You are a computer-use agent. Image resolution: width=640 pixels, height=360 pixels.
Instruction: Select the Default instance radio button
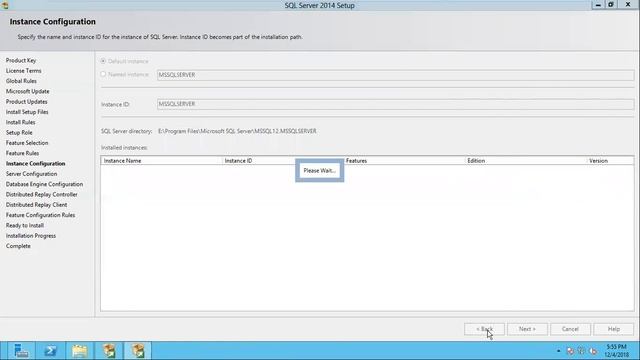(x=103, y=61)
